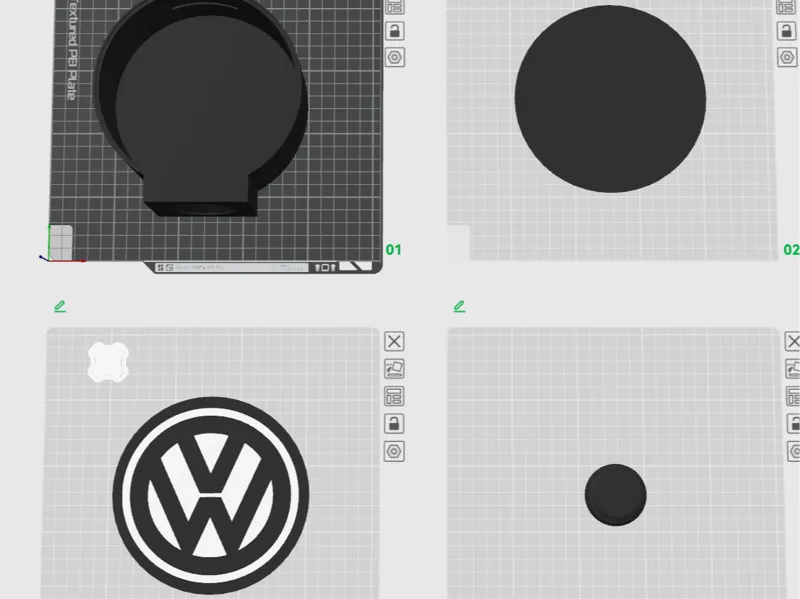Auto-orient objects on the VW logo plate

(394, 368)
